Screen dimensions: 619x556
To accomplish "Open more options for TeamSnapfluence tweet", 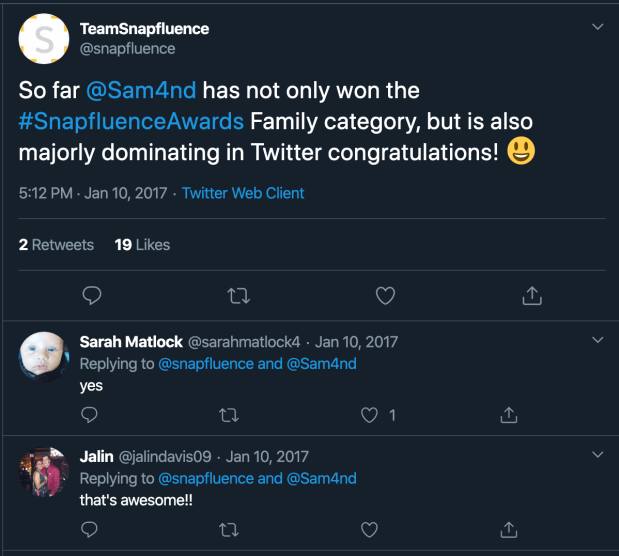I will click(x=597, y=26).
